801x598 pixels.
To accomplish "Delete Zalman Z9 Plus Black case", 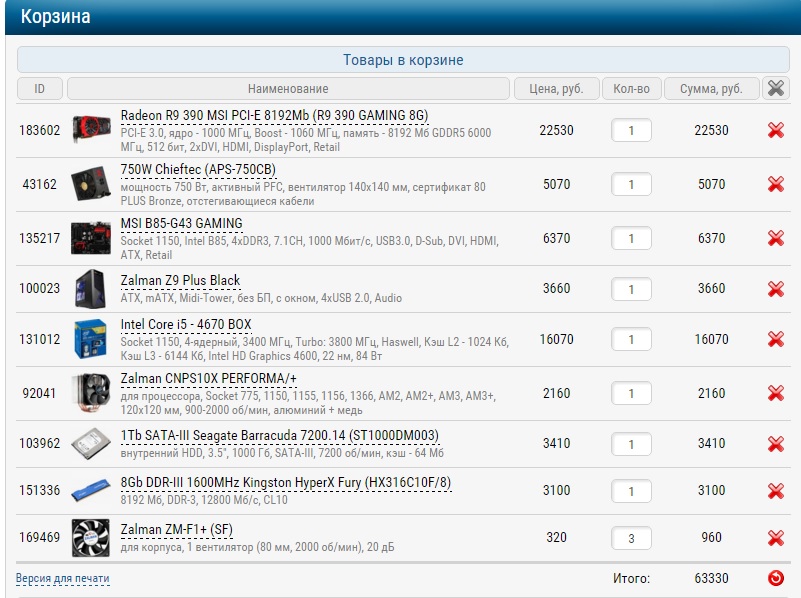I will coord(775,289).
